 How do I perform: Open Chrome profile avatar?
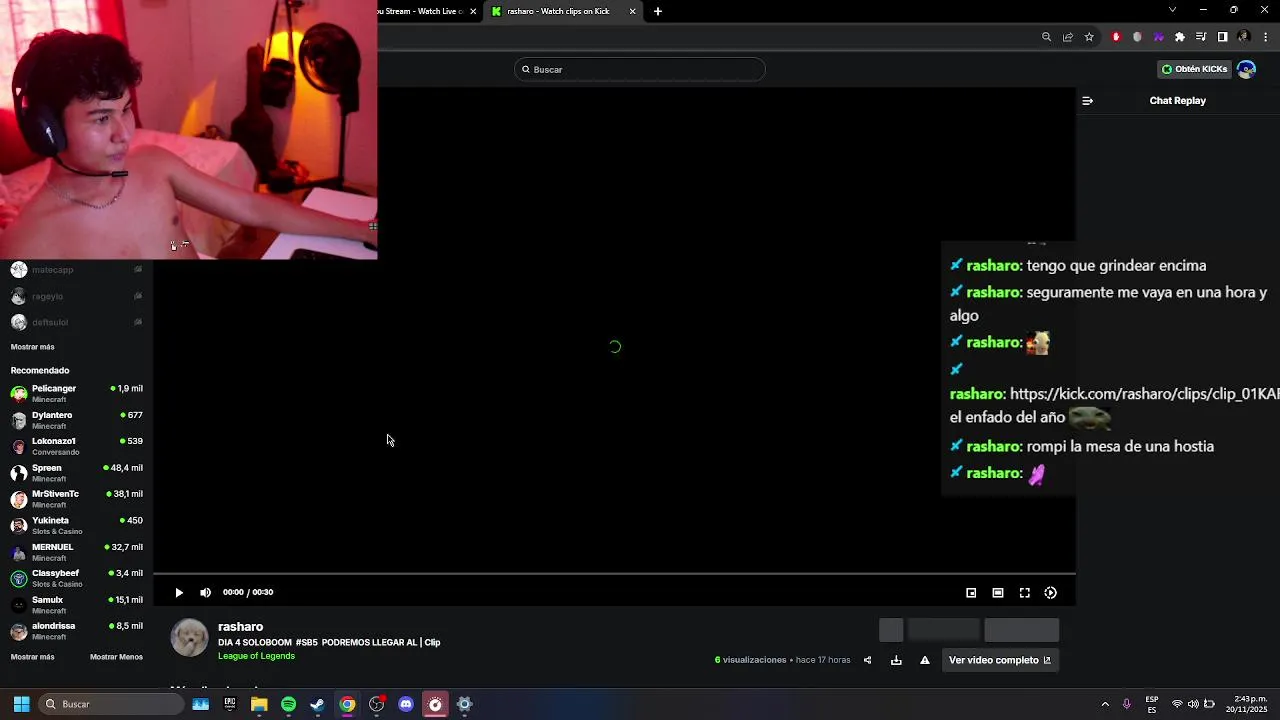(1244, 37)
